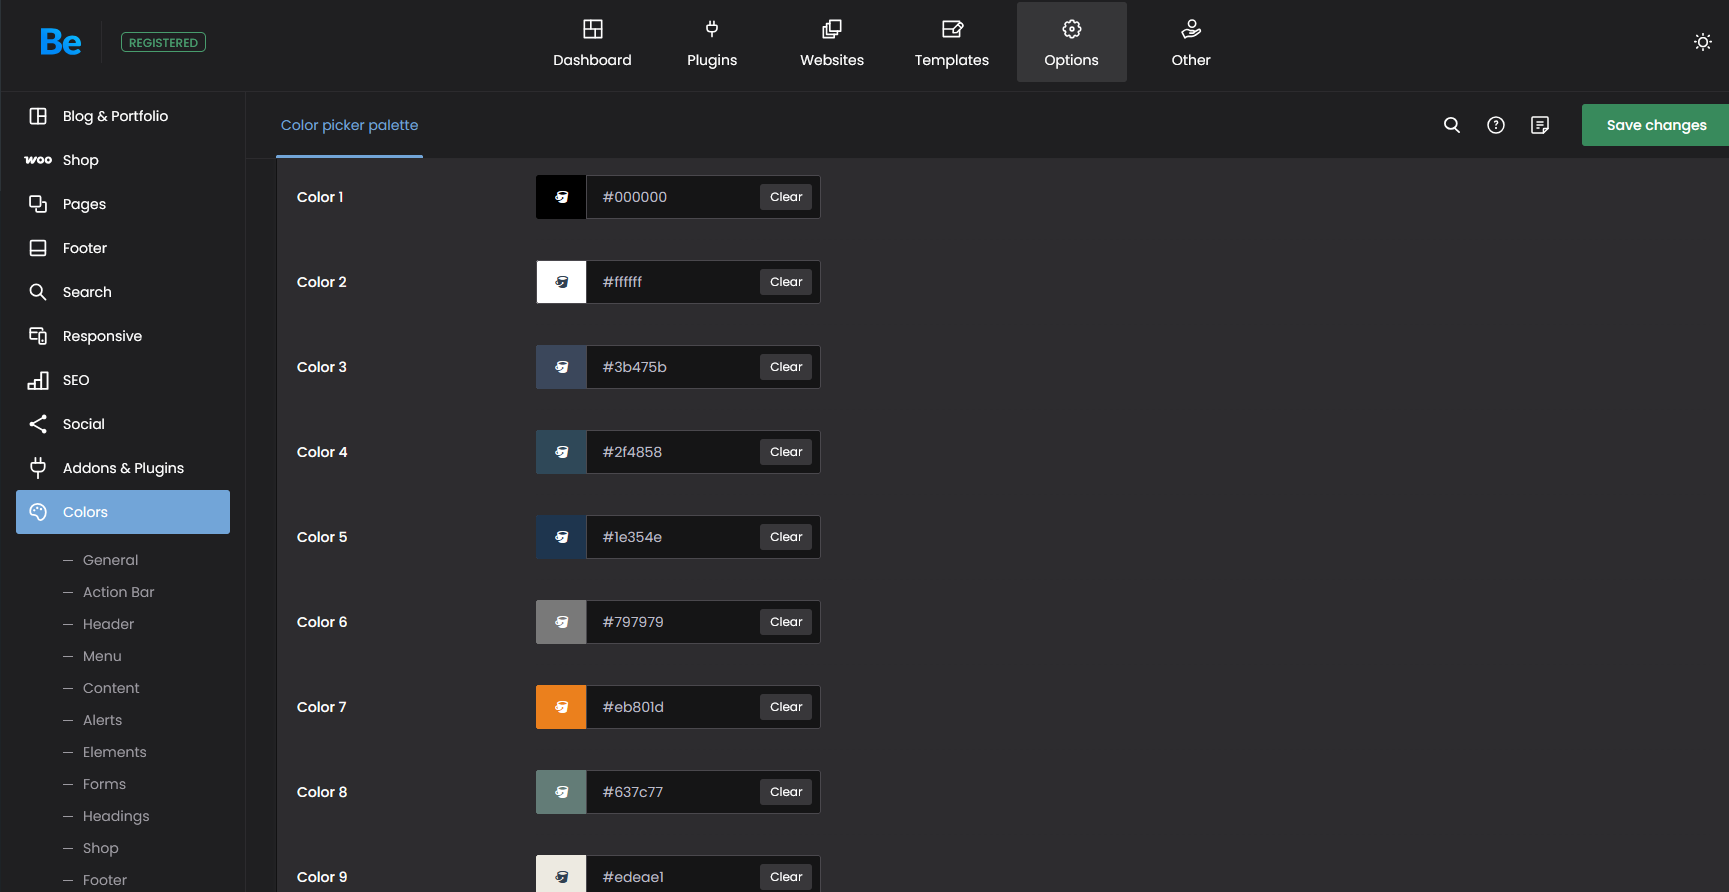The image size is (1729, 892).
Task: Open the SEO sidebar section
Action: tap(76, 380)
